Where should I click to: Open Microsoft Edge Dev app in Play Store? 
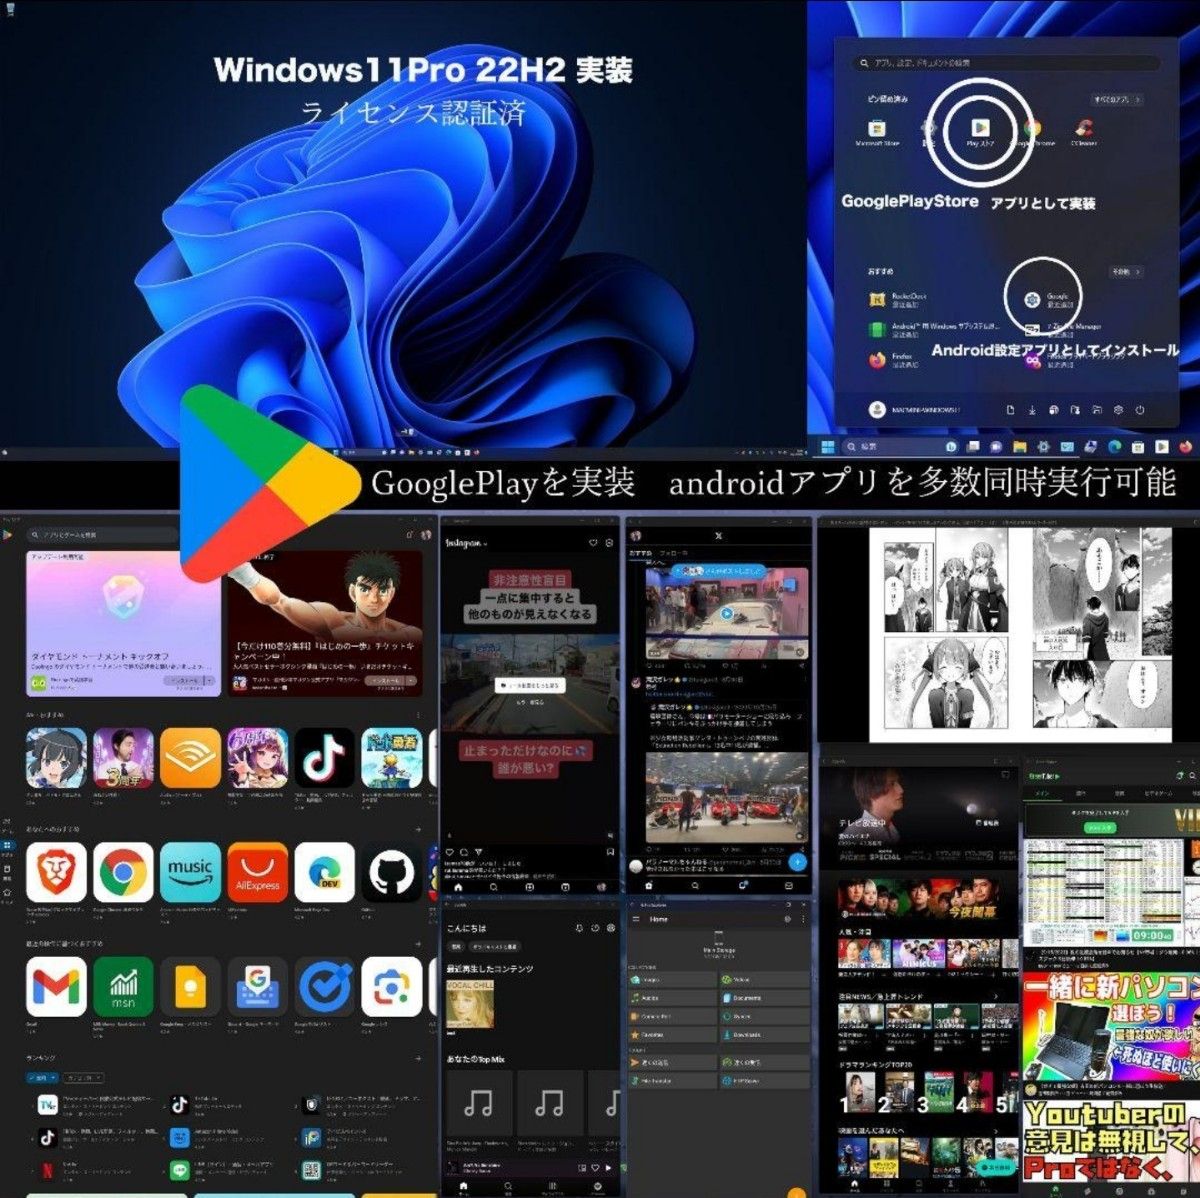(324, 873)
